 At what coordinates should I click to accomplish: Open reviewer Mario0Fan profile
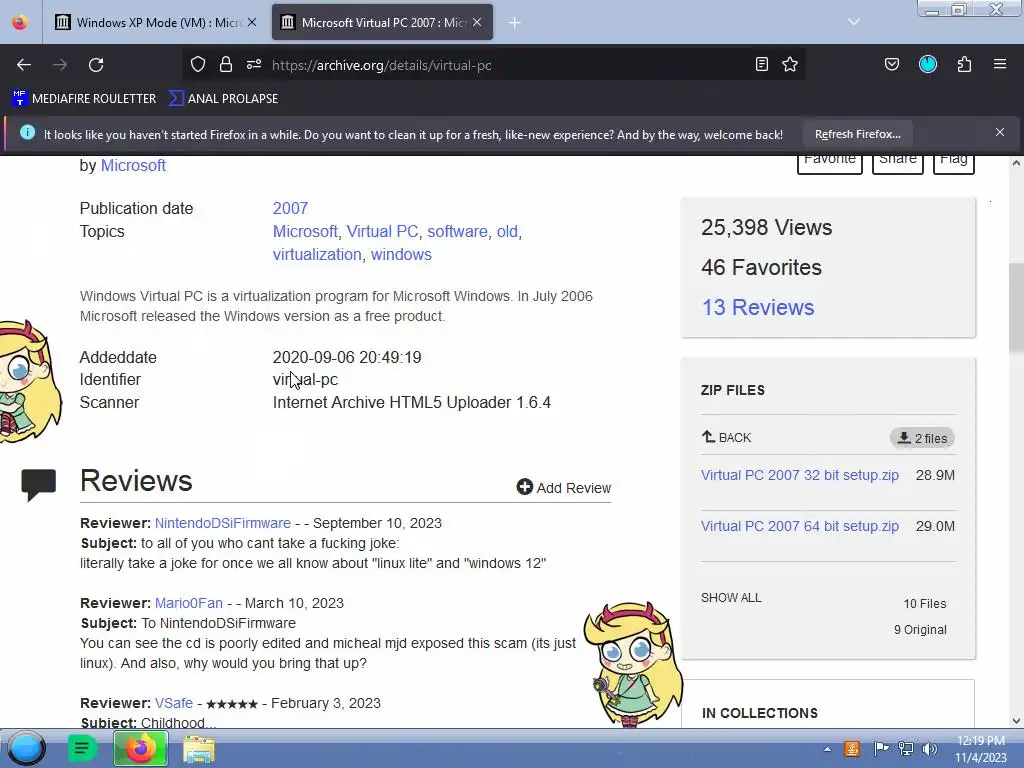click(189, 603)
